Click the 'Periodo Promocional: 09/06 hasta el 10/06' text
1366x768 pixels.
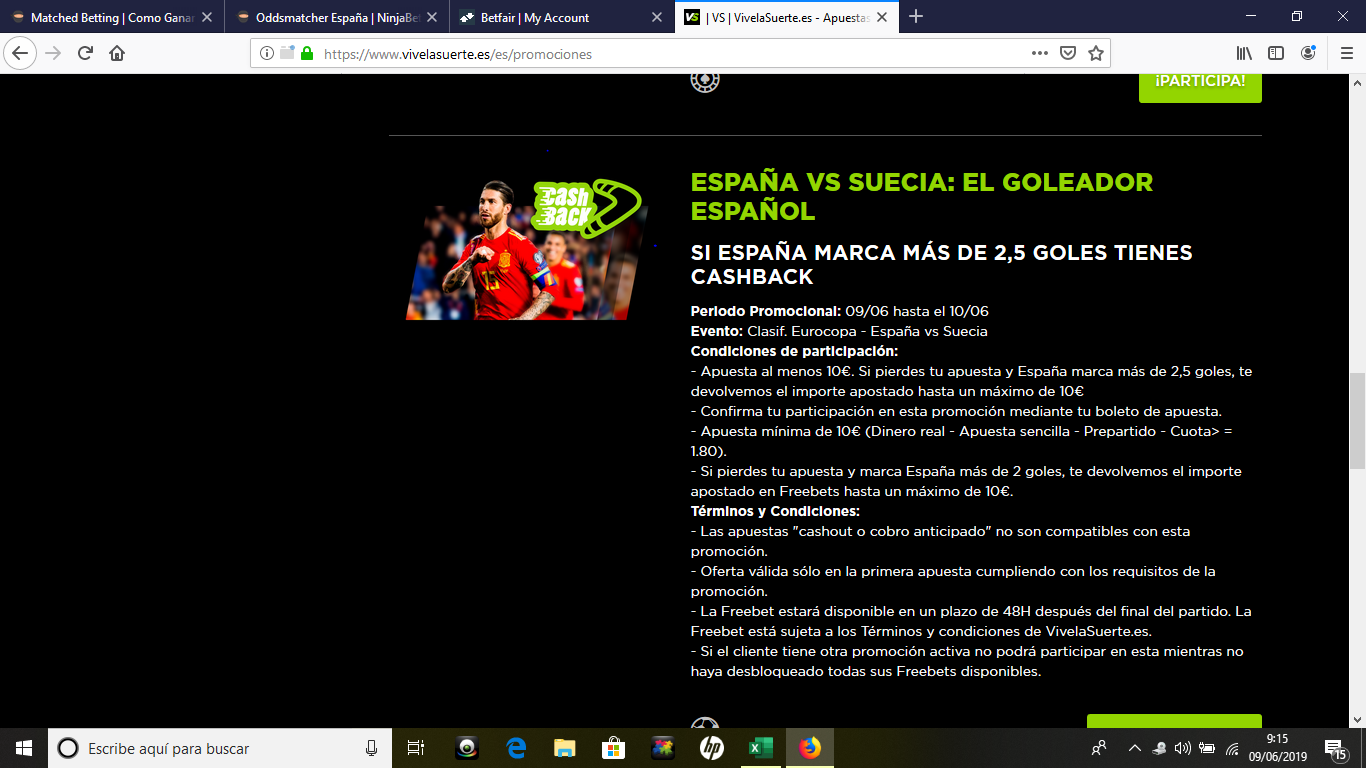coord(839,311)
